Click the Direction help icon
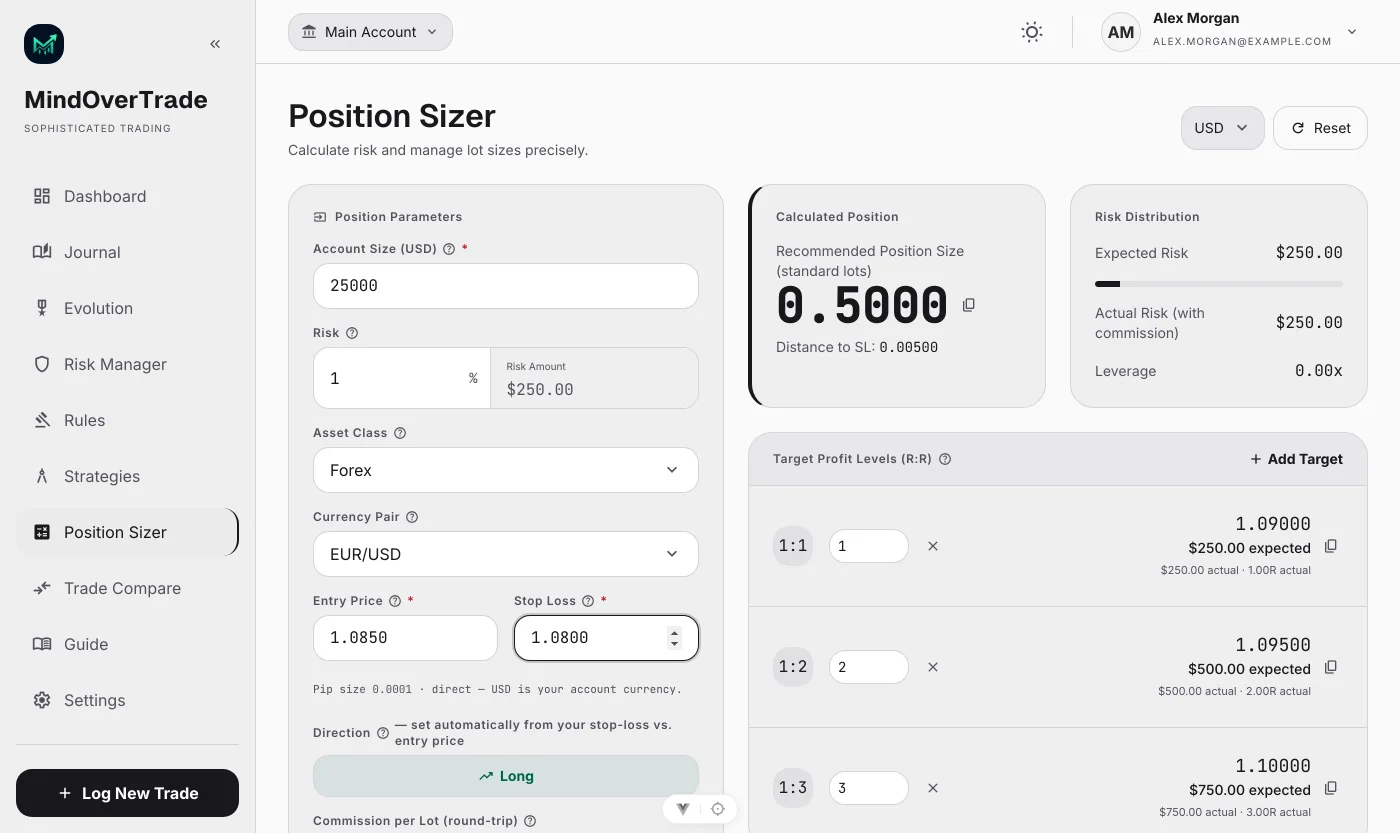The height and width of the screenshot is (833, 1400). (x=383, y=733)
